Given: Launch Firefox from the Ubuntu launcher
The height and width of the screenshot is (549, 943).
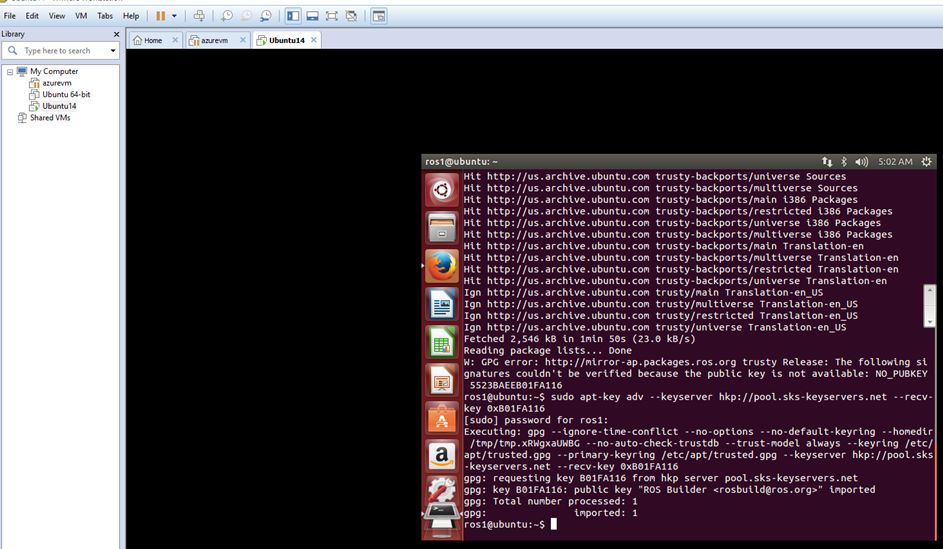Looking at the screenshot, I should (441, 266).
